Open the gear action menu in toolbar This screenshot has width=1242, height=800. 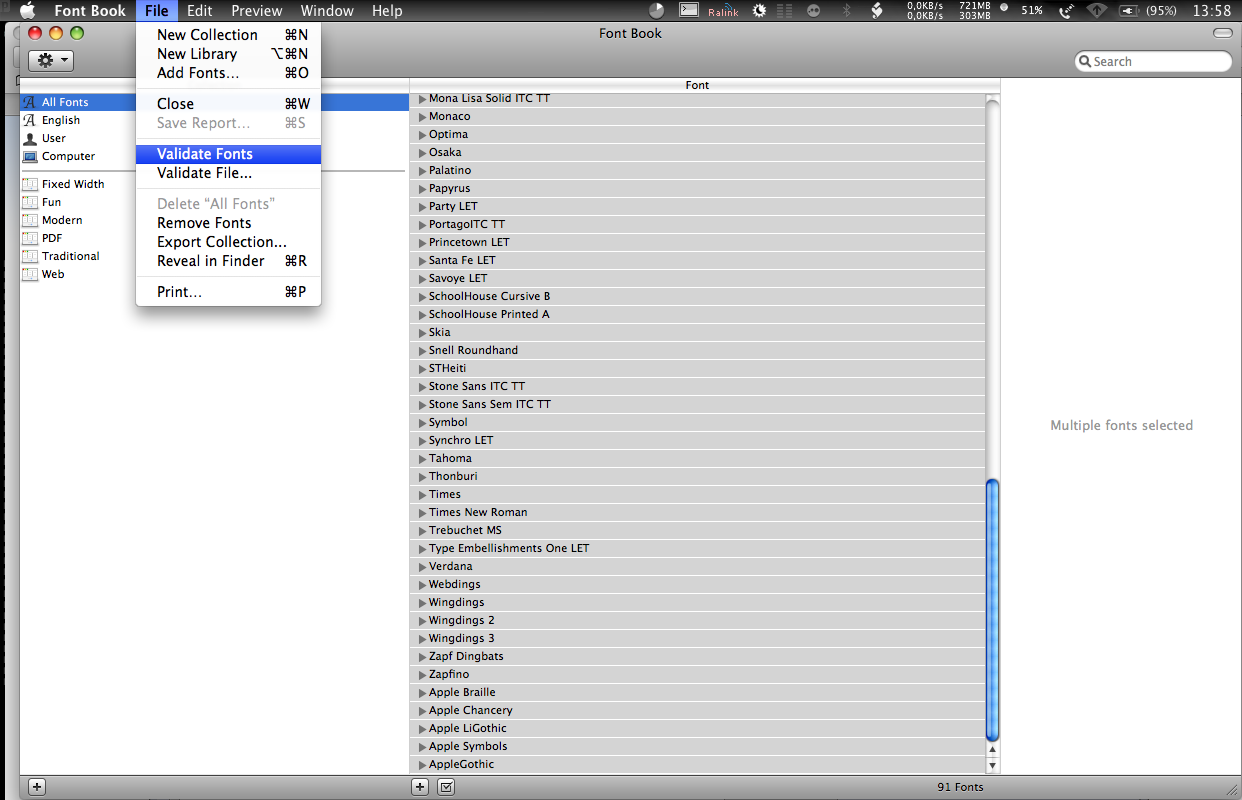click(x=51, y=61)
